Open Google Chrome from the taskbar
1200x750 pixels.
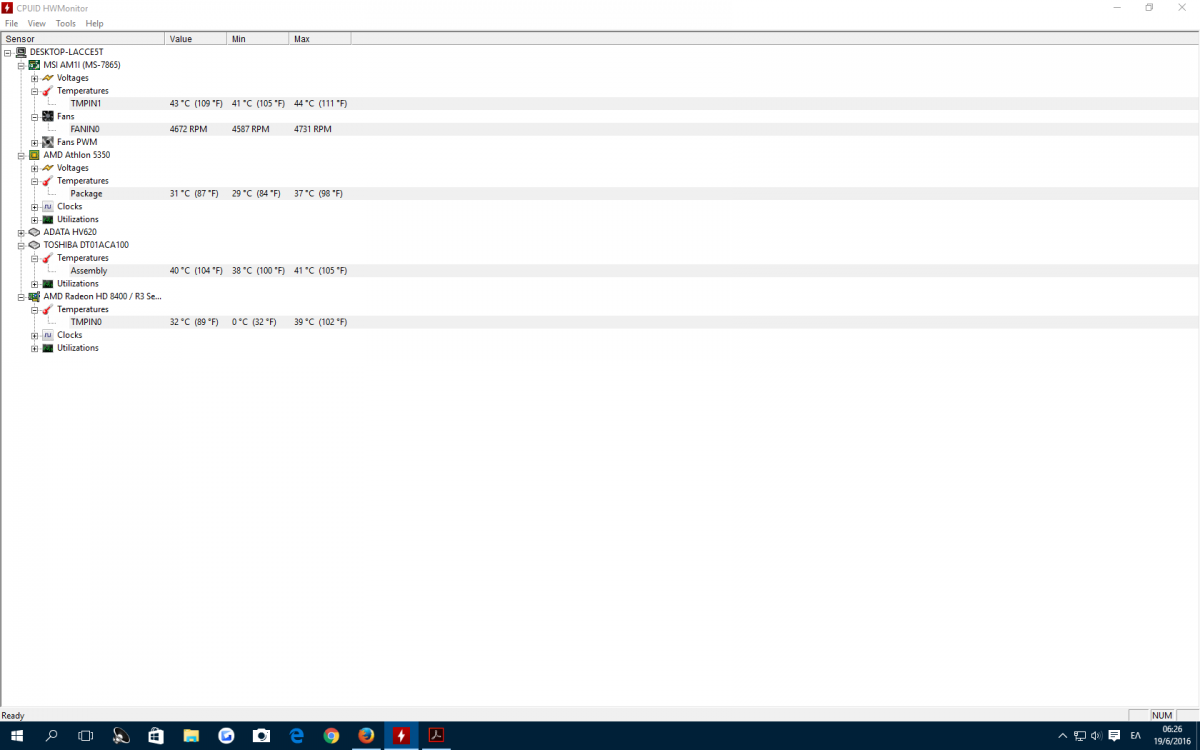331,736
